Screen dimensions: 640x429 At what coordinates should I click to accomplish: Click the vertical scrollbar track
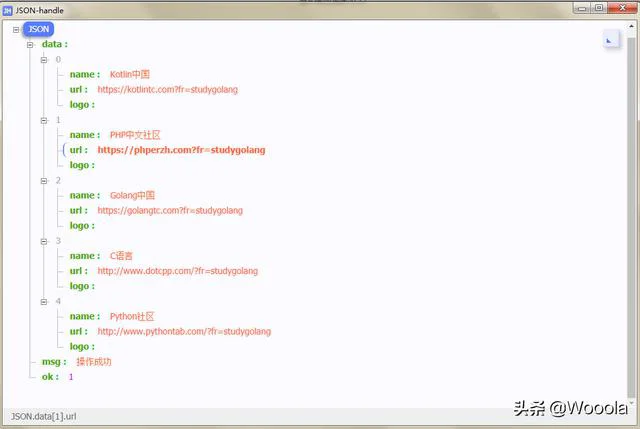631,216
